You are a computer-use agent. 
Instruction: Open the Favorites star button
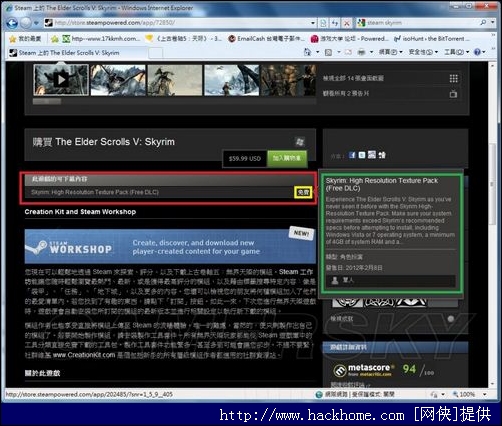(25, 39)
